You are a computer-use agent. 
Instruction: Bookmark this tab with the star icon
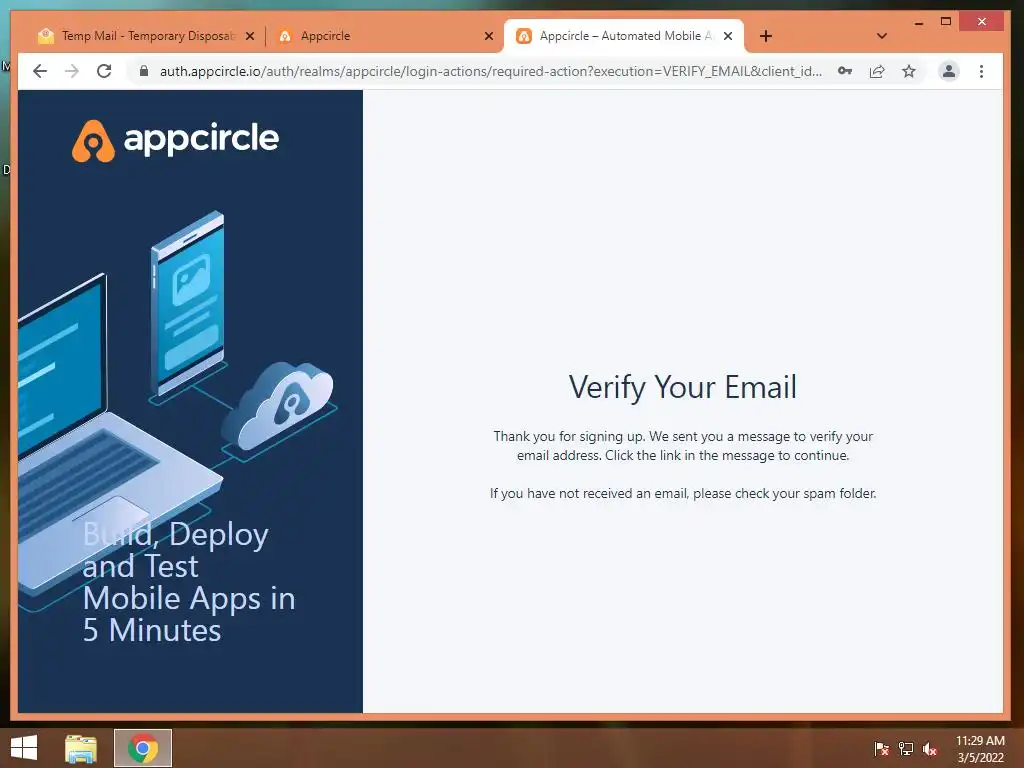tap(909, 71)
